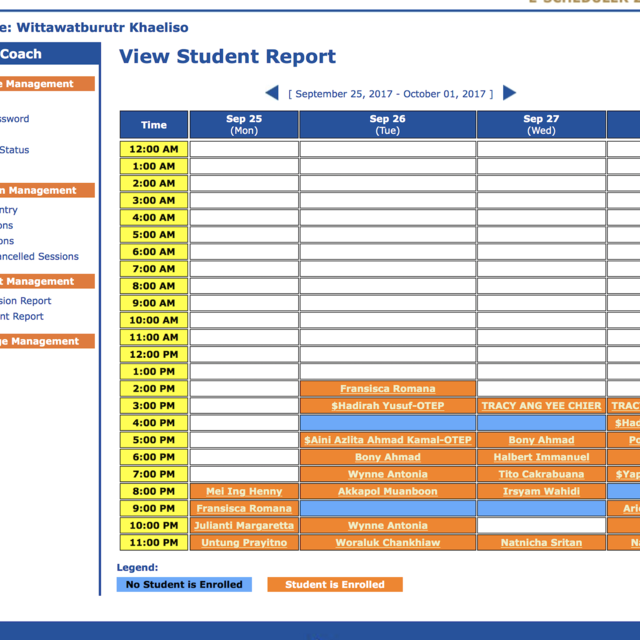Open Student Report sidebar link
The image size is (640, 640).
[x=22, y=316]
